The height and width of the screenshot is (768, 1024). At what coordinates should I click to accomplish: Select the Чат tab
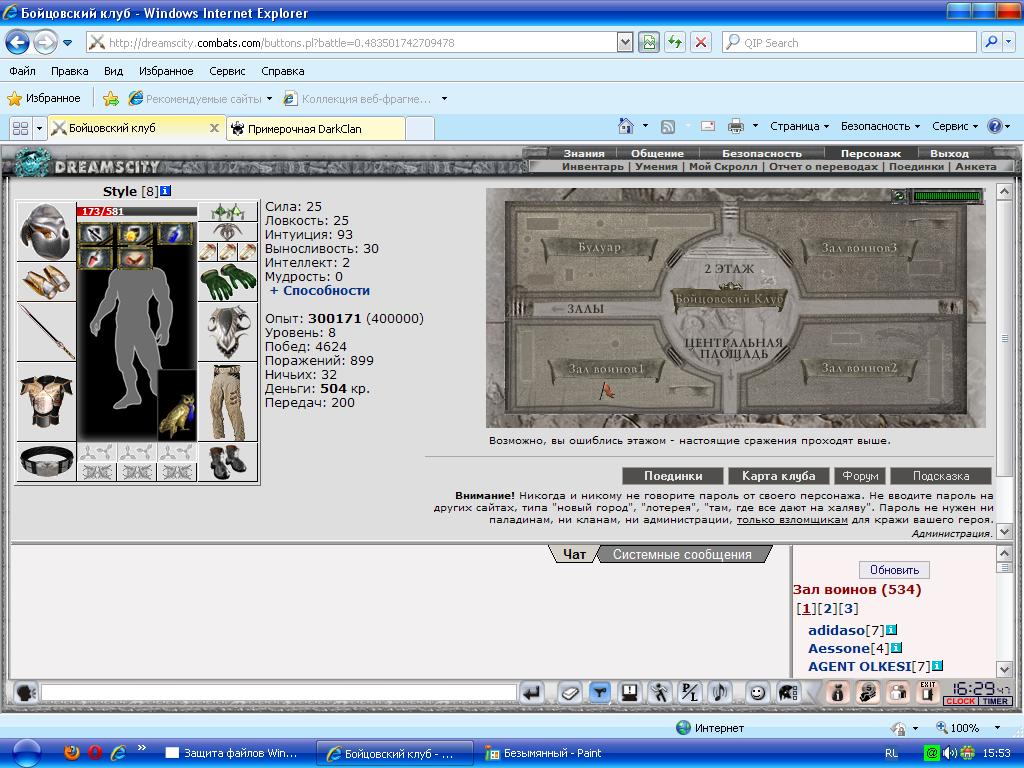(574, 554)
